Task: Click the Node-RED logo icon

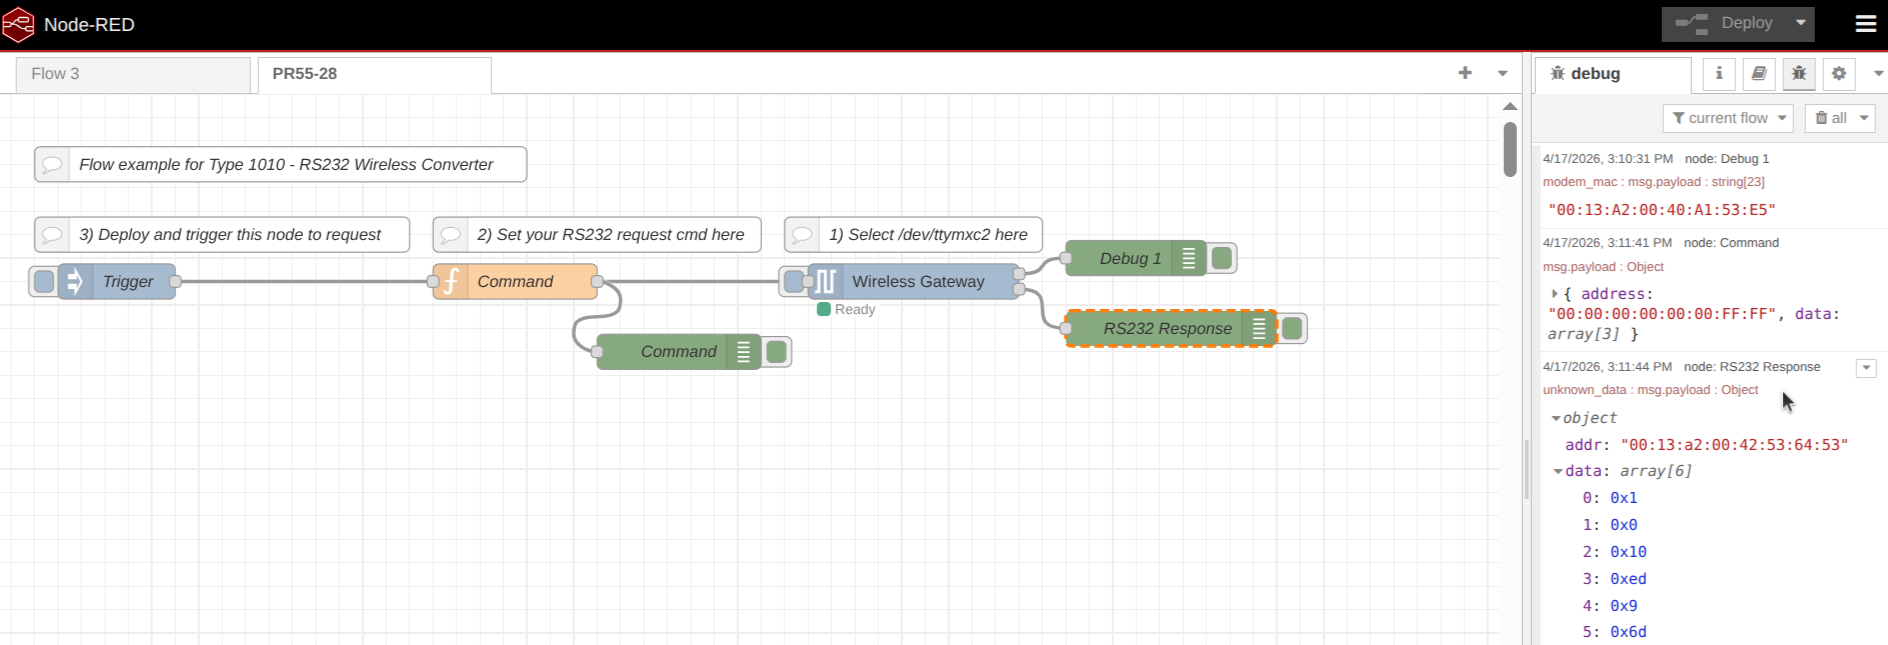Action: [x=18, y=25]
